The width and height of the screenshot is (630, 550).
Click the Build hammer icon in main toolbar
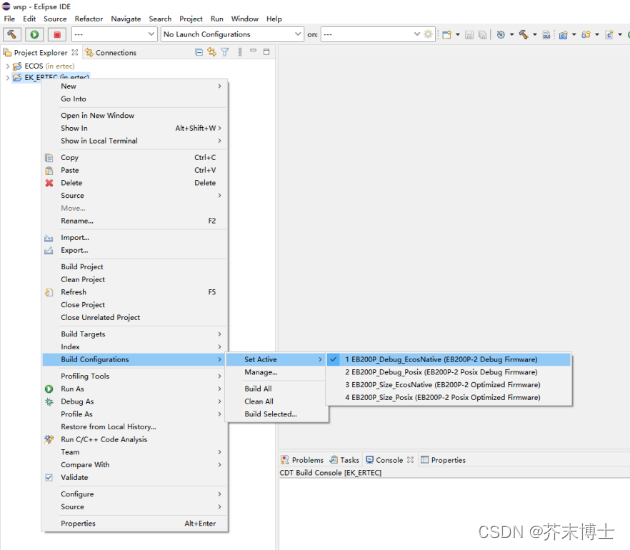coord(523,35)
